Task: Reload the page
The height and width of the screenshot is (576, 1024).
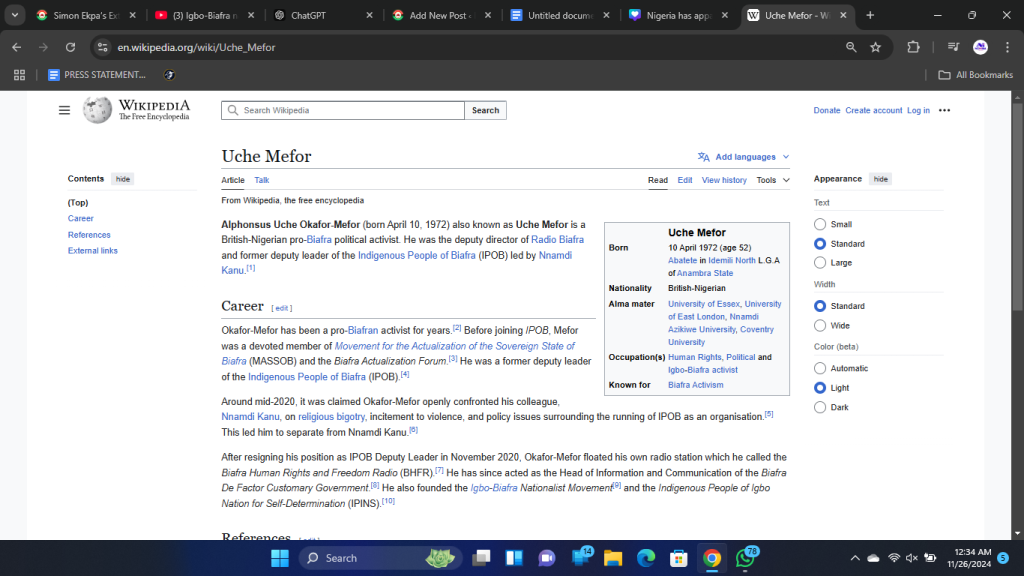Action: (70, 47)
